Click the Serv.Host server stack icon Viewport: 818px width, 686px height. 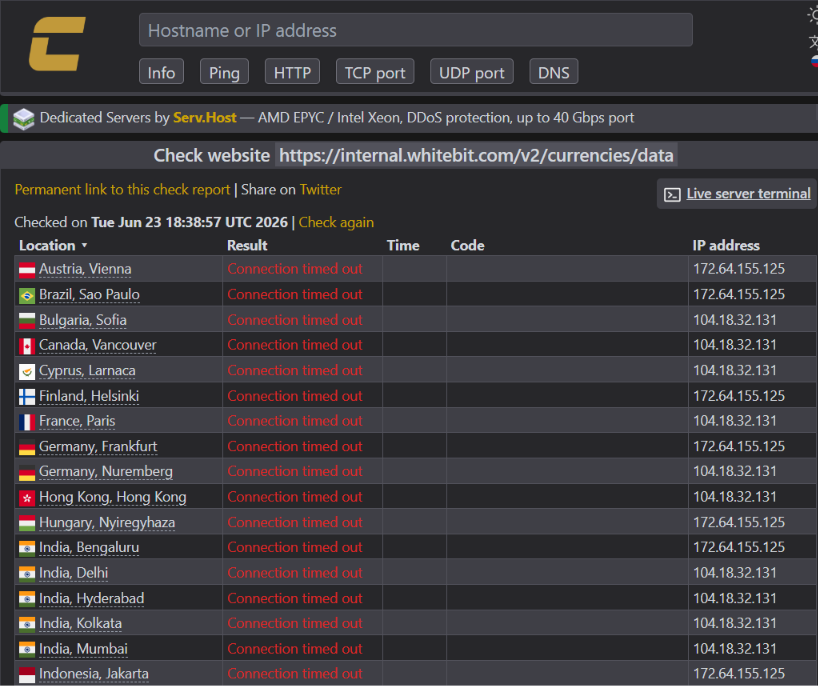23,119
